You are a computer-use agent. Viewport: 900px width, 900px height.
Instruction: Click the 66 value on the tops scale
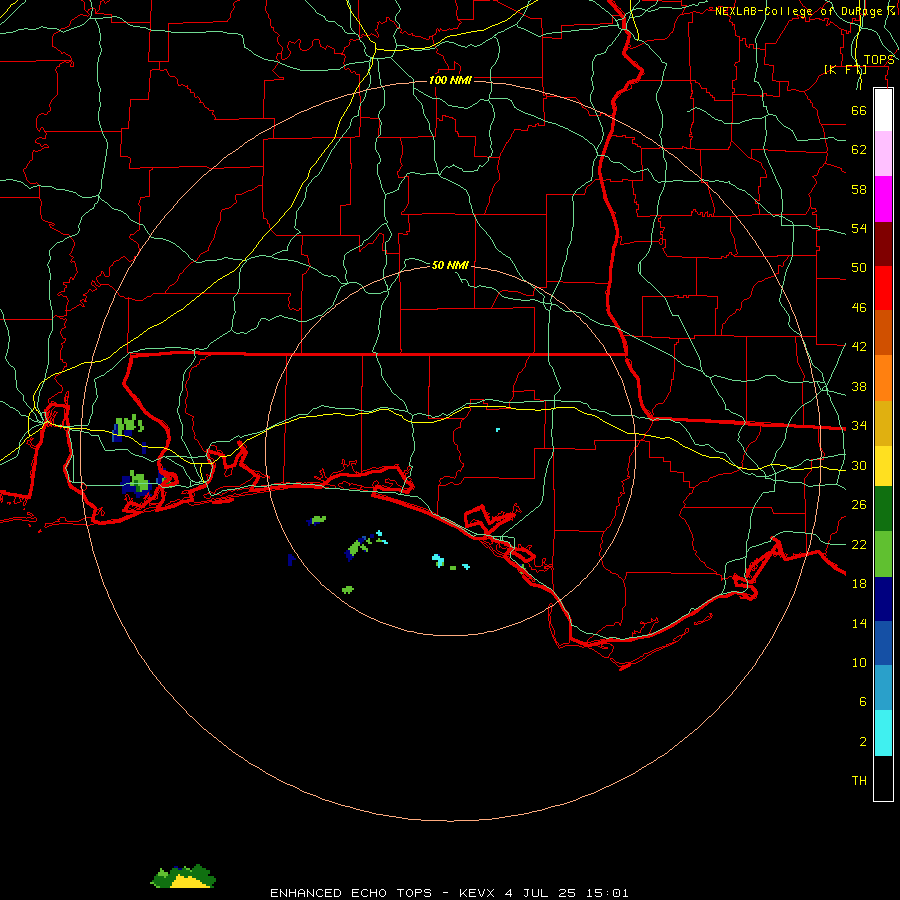(x=859, y=110)
